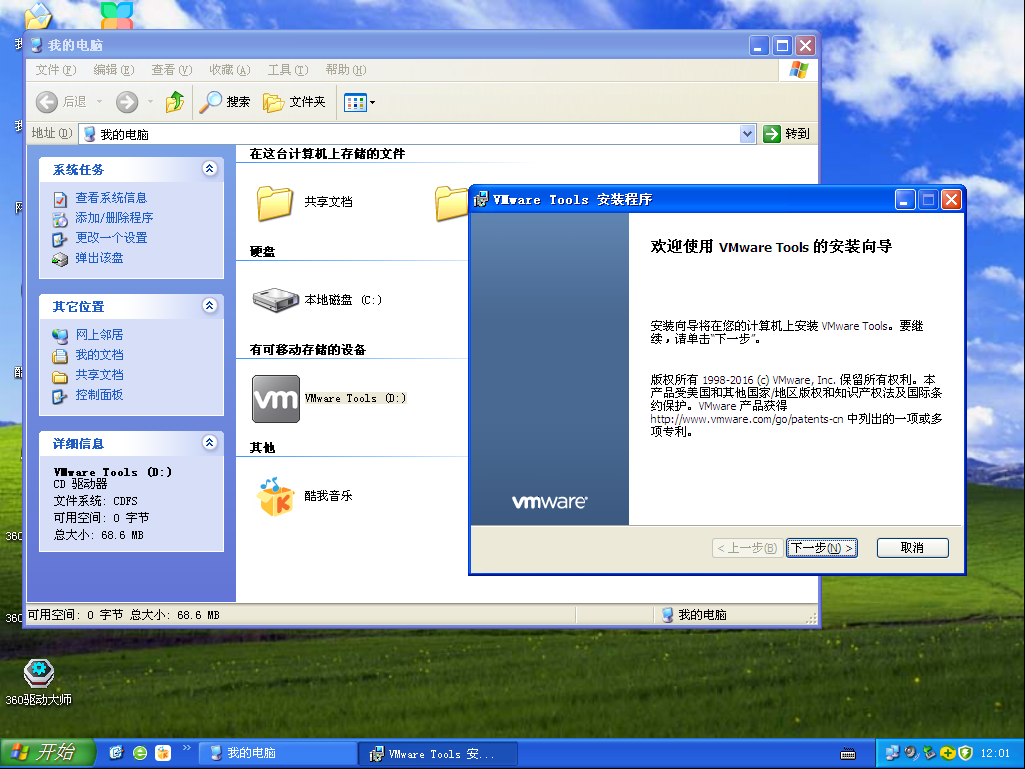Viewport: 1025px width, 769px height.
Task: Click the colorful desktop icon at top
Action: 117,14
